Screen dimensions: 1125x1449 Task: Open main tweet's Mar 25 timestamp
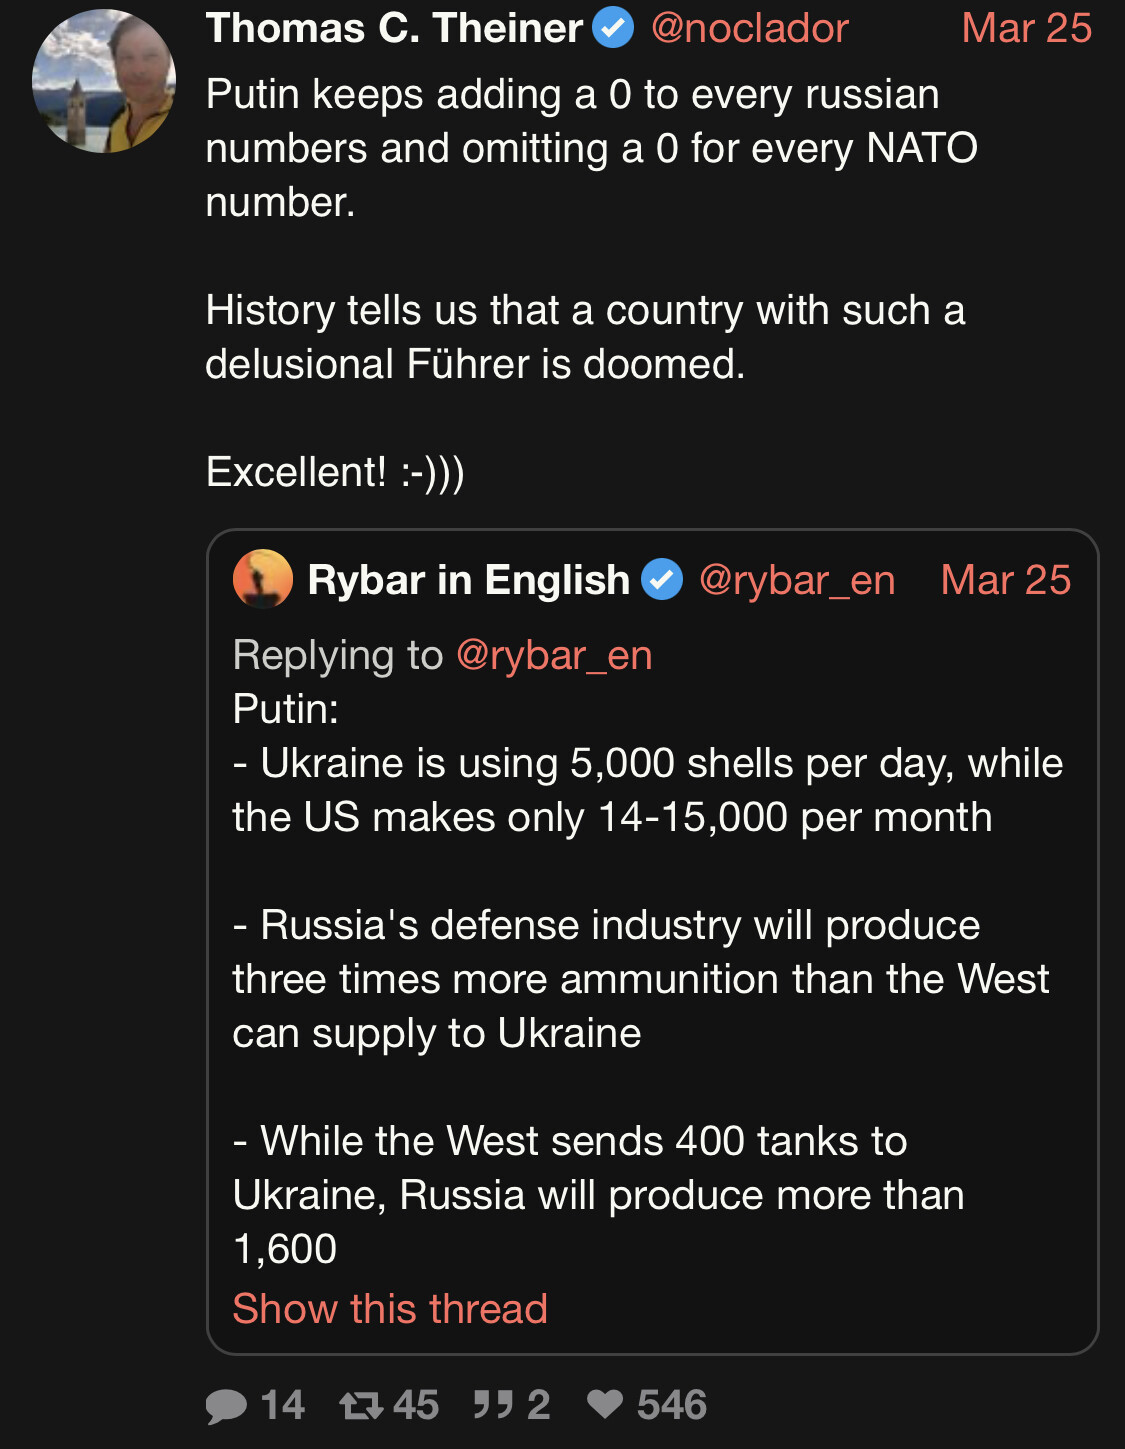pyautogui.click(x=1026, y=28)
